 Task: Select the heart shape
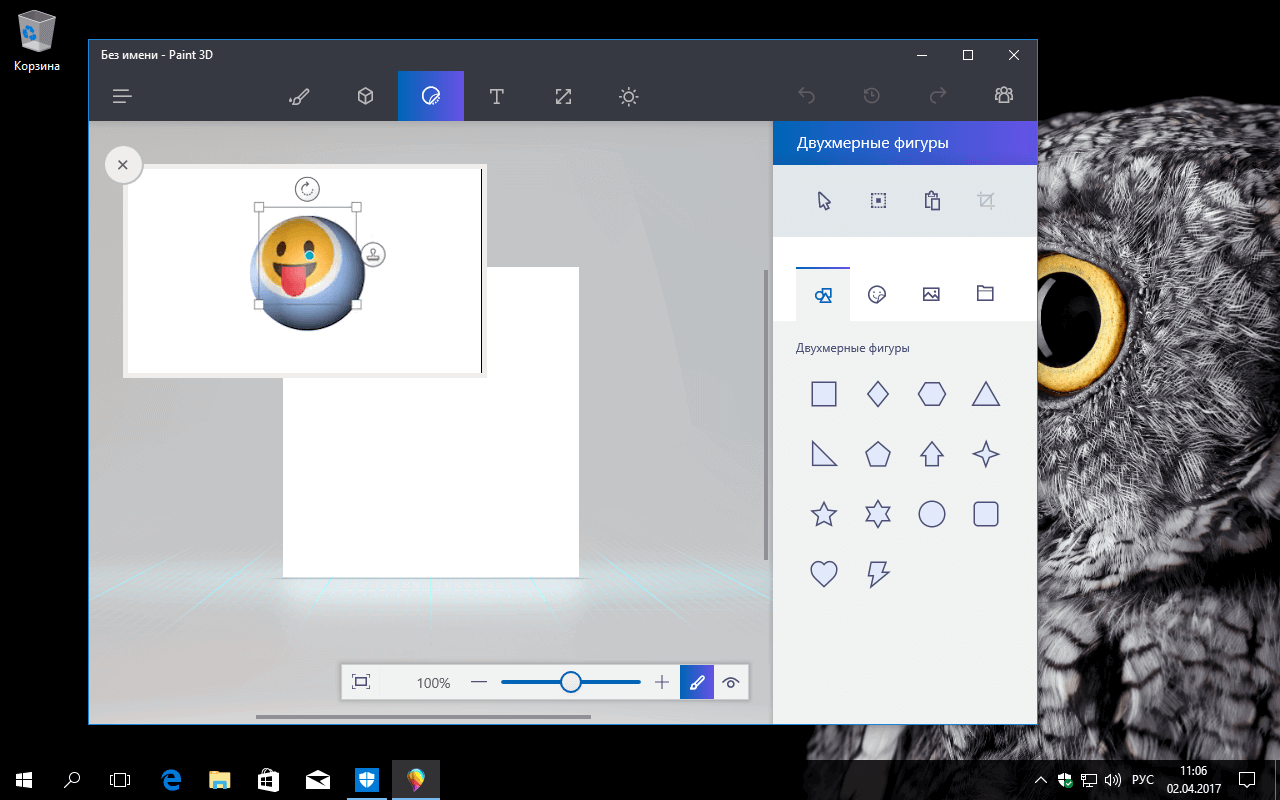pos(823,573)
